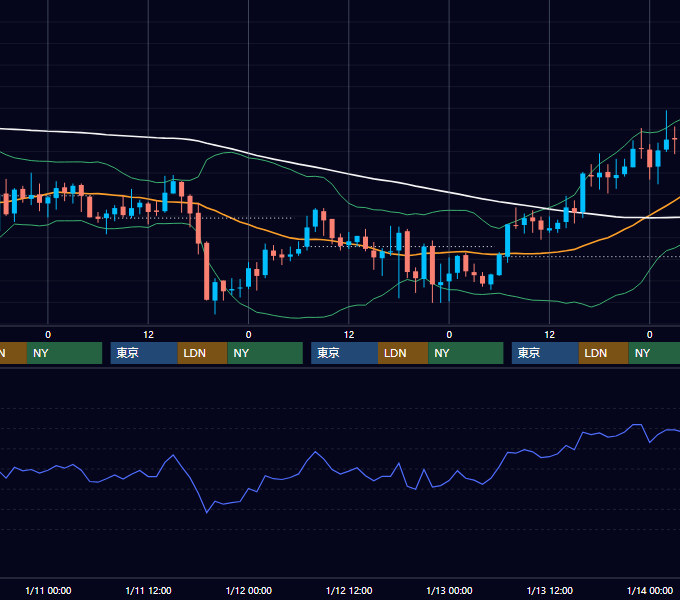Click hour label 12 above 東京 on 1/13
Viewport: 680px width, 600px height.
(x=549, y=335)
